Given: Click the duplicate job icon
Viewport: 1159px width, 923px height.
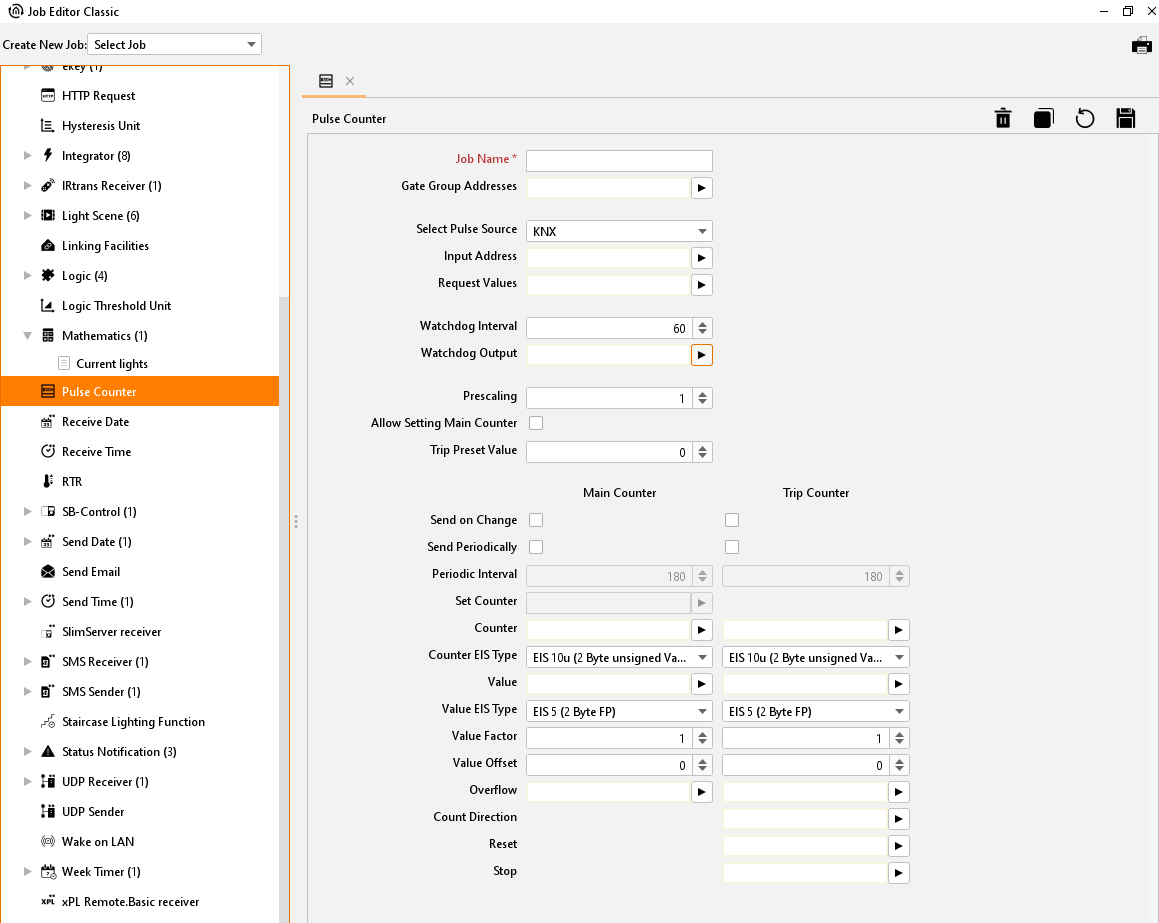Looking at the screenshot, I should [x=1044, y=119].
